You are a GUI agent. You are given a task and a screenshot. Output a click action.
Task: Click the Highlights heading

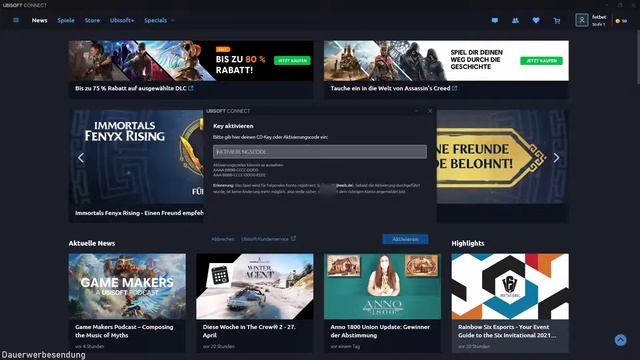pos(468,243)
